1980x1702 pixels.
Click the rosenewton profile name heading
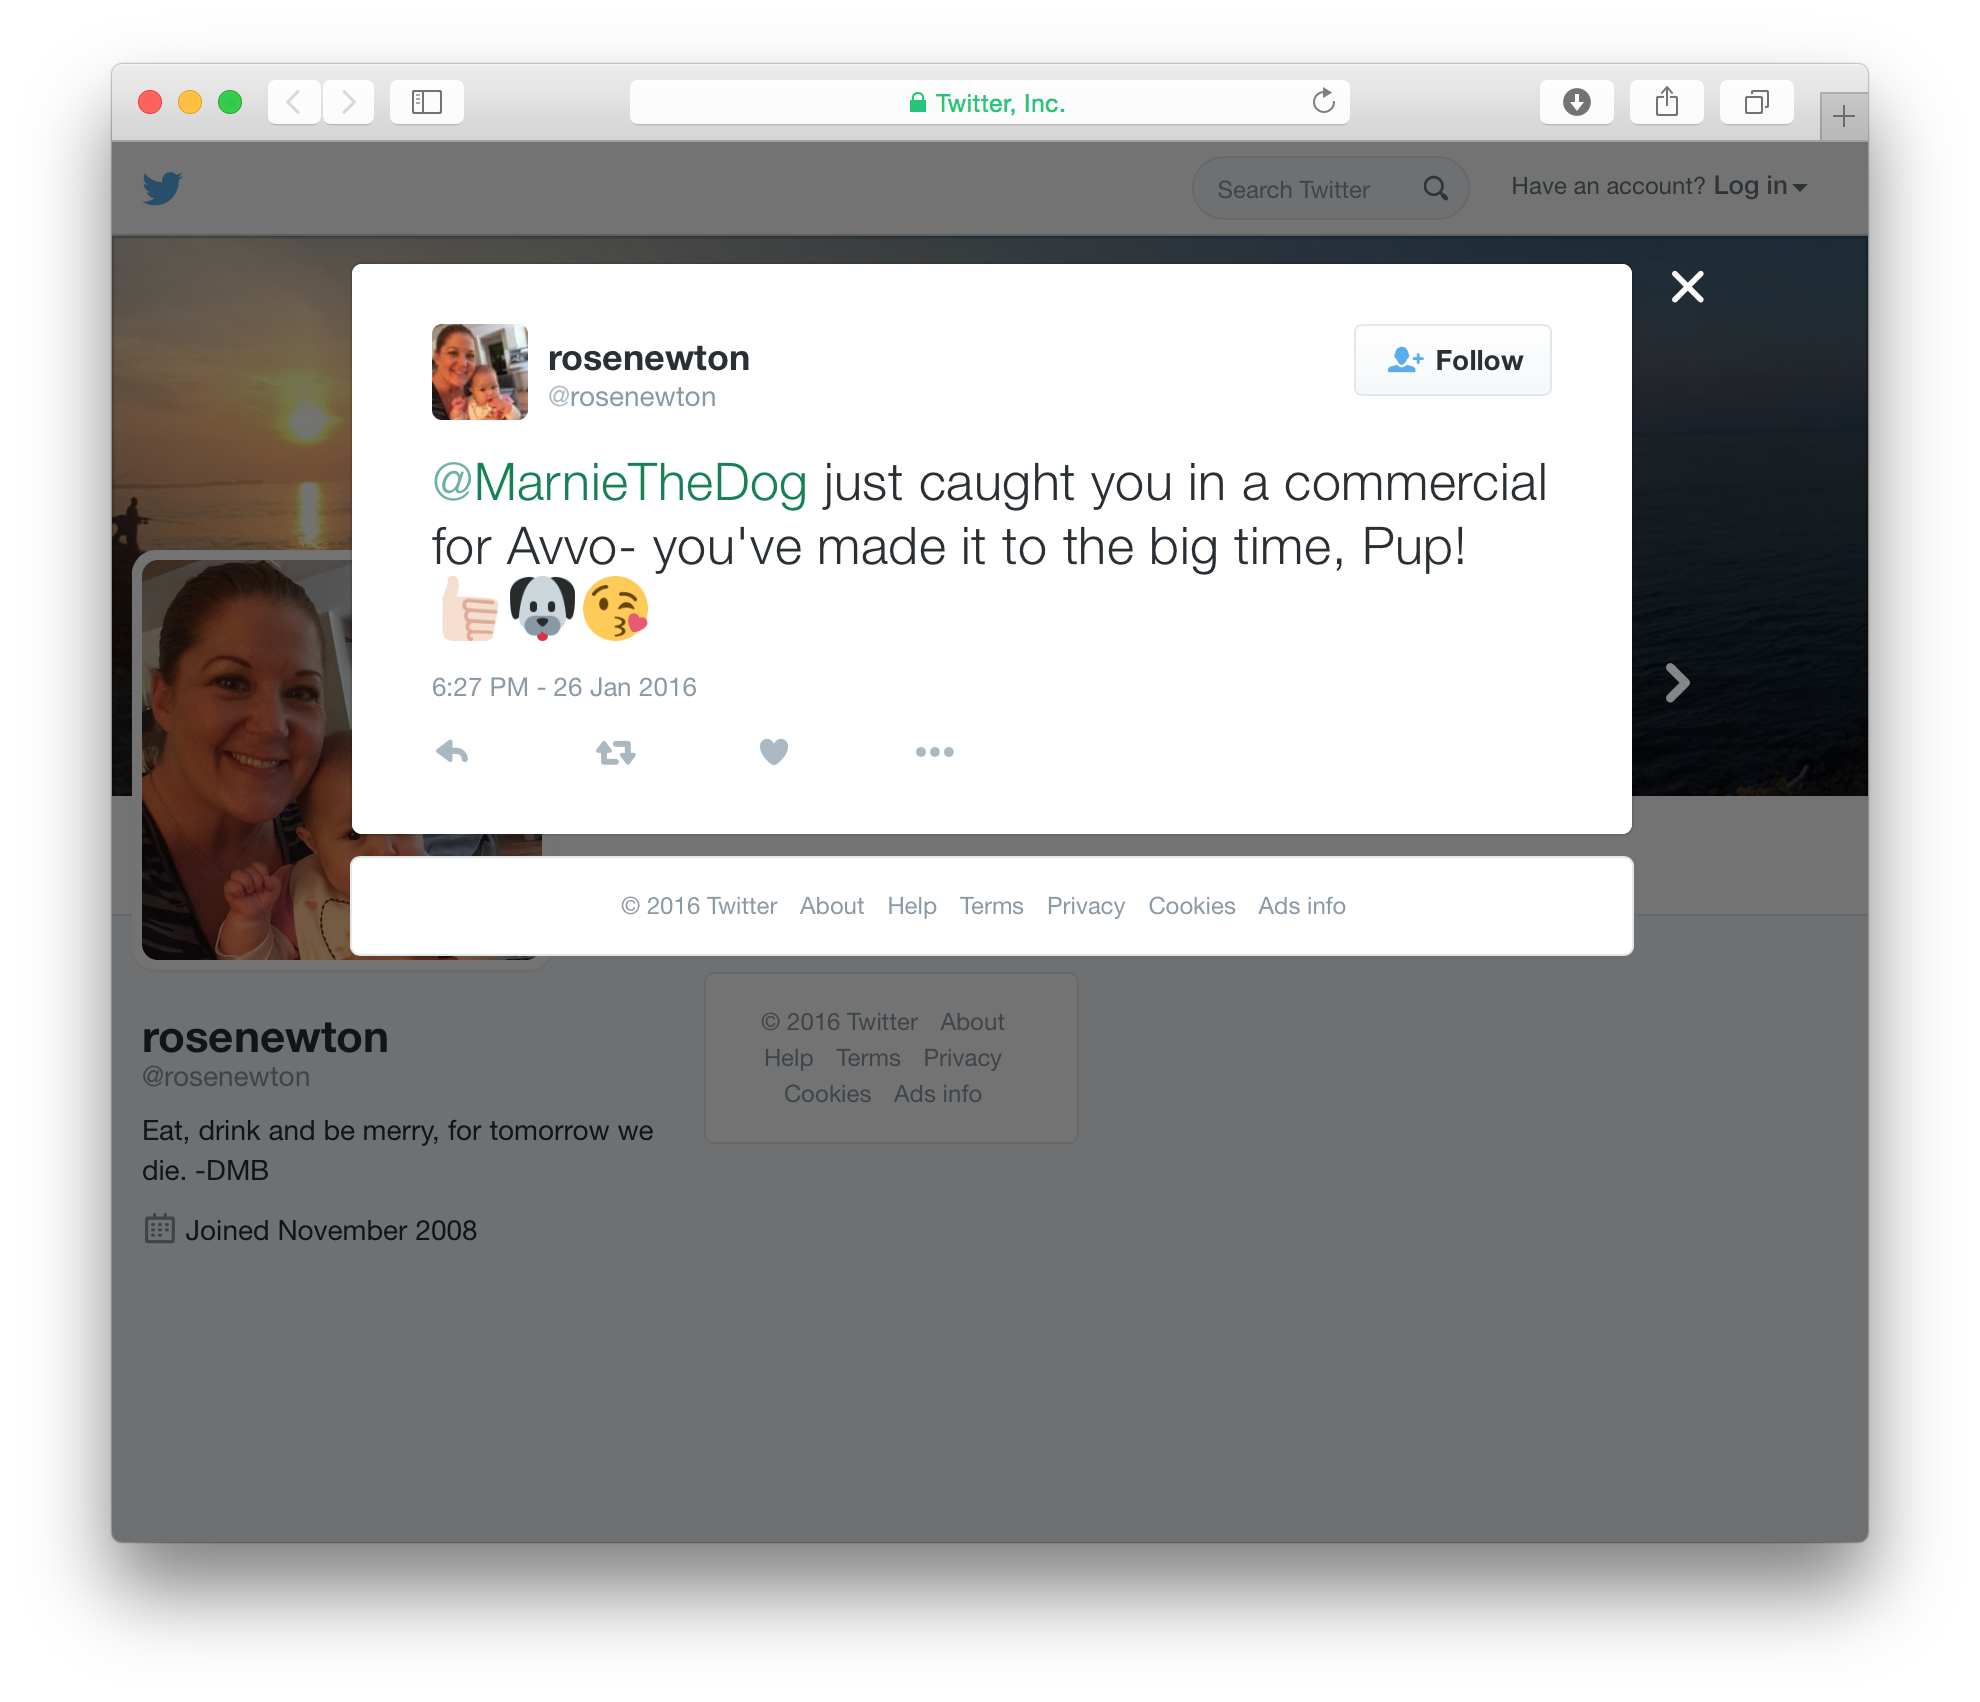click(x=265, y=1038)
